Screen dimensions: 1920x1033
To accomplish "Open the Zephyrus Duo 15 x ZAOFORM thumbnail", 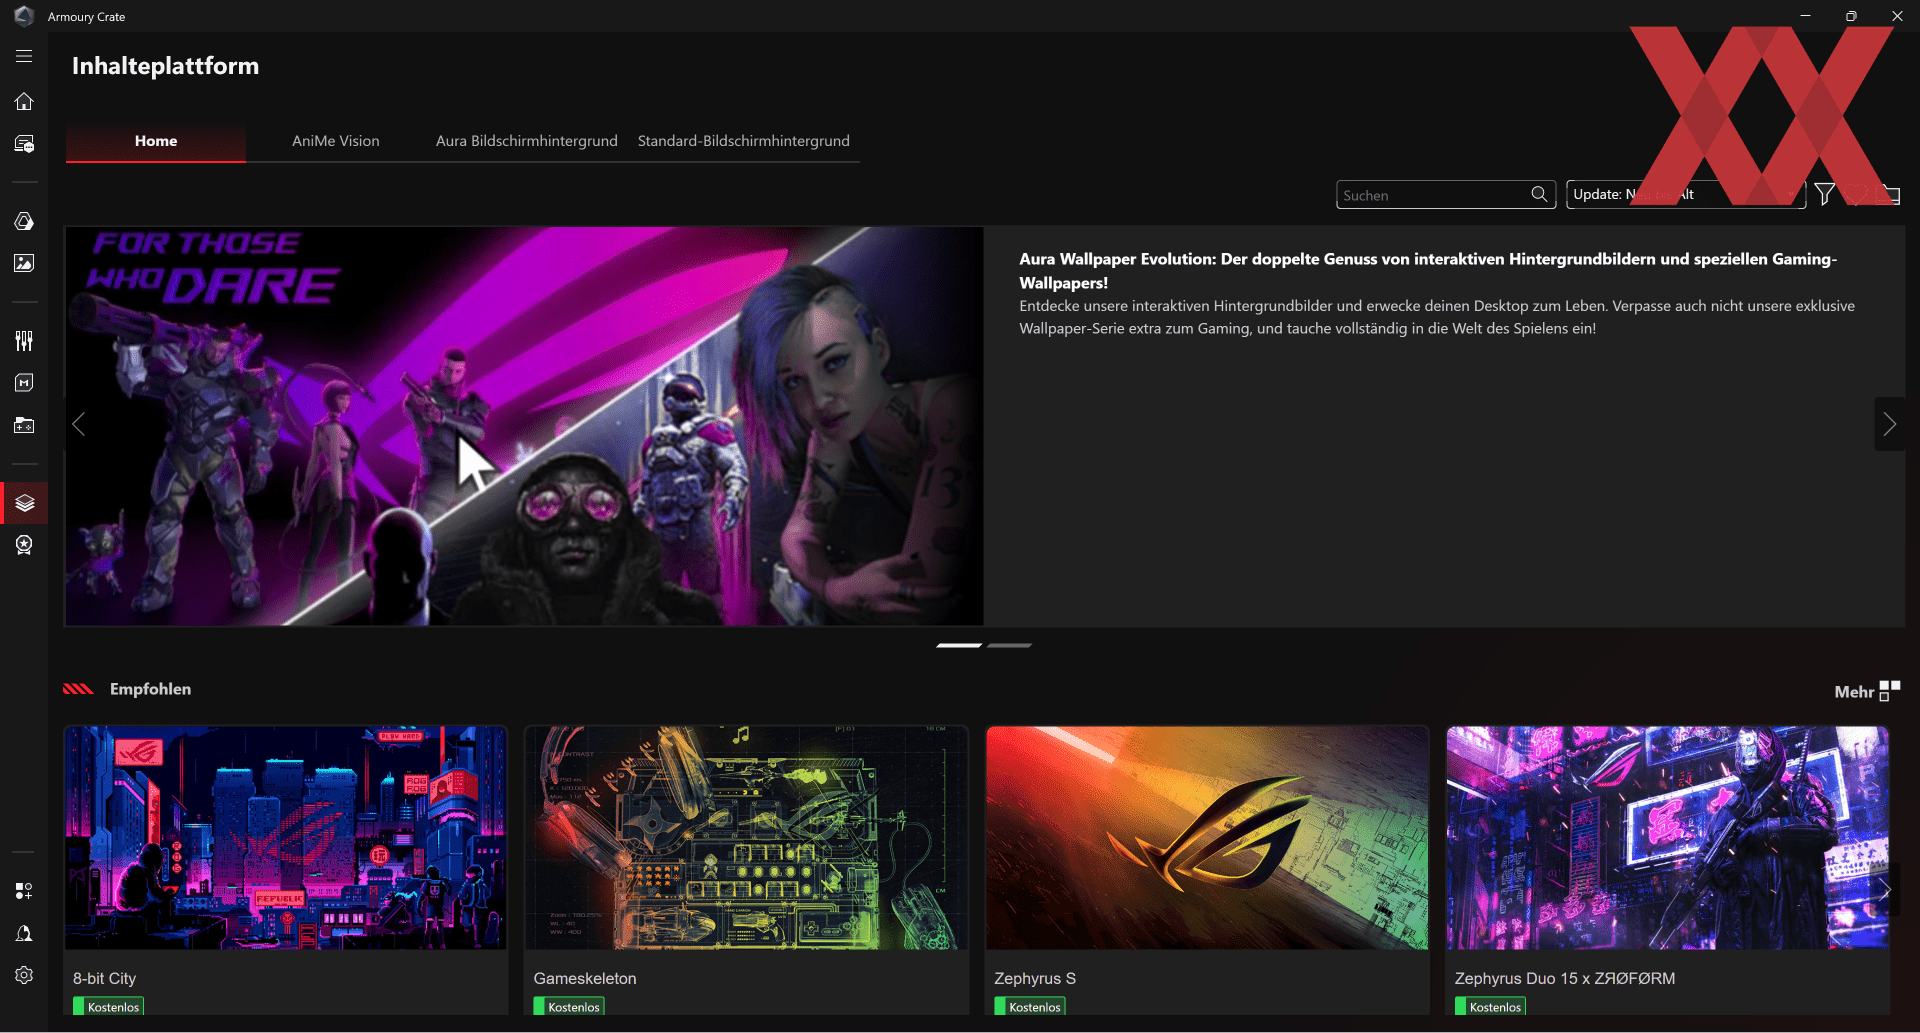I will 1668,838.
